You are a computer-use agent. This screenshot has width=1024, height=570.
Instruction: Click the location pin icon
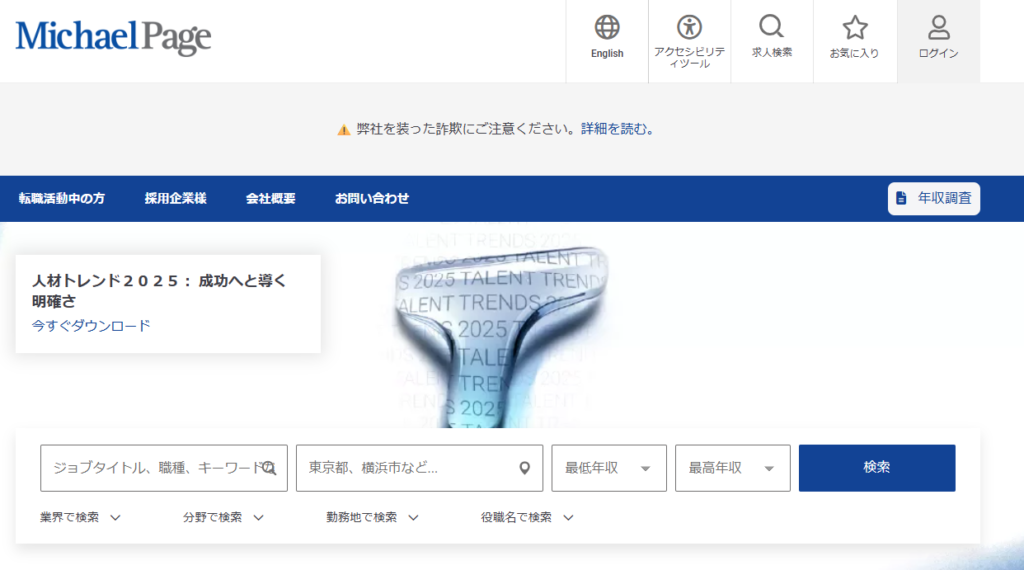pos(524,468)
